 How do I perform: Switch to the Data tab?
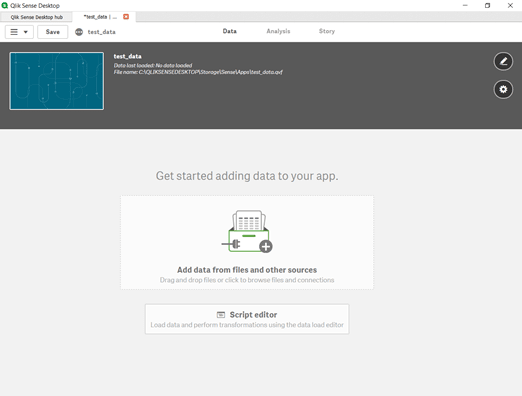(230, 31)
